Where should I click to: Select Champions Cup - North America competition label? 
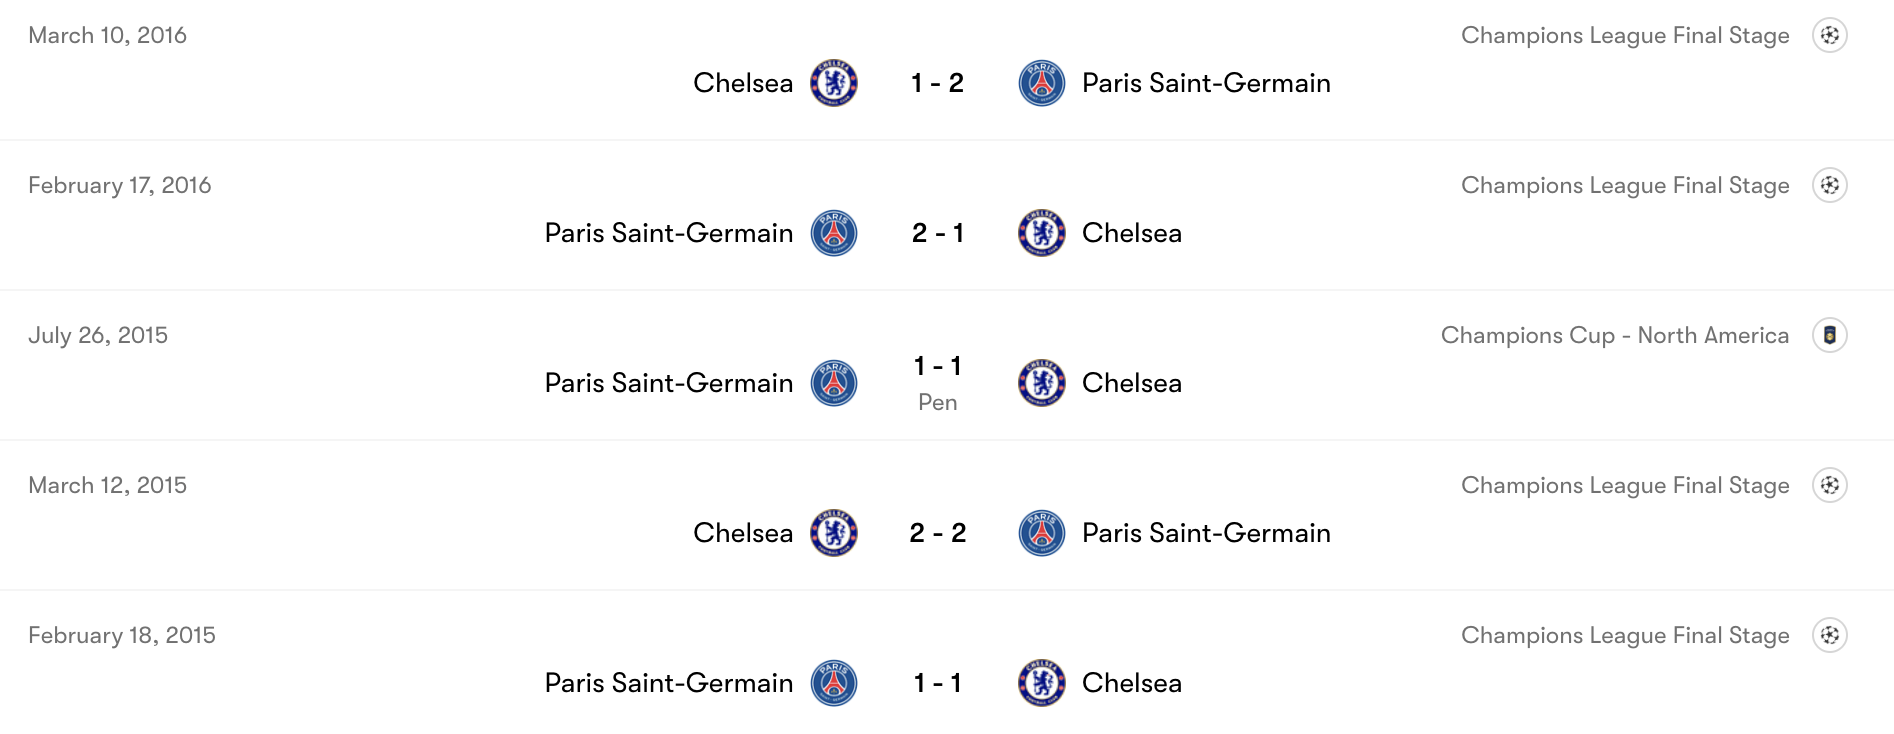[1614, 335]
